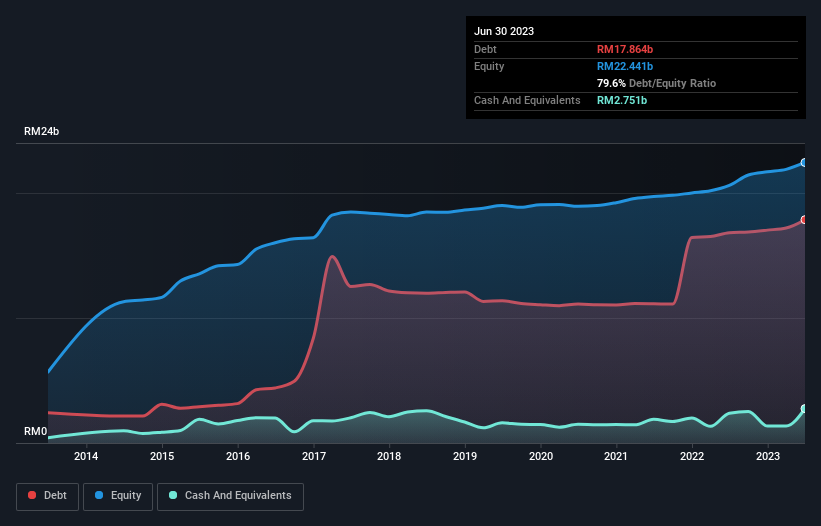Click the blue Equity endpoint marker
Viewport: 821px width, 526px height.
pos(804,163)
